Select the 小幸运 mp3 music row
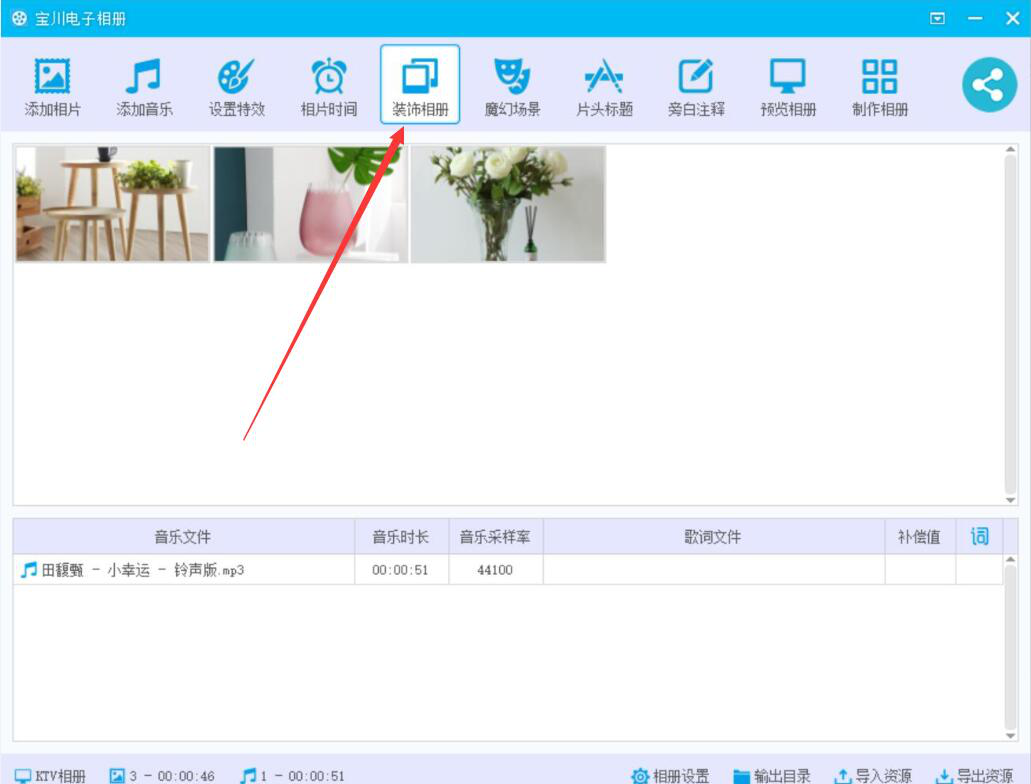Viewport: 1031px width, 784px height. coord(508,570)
